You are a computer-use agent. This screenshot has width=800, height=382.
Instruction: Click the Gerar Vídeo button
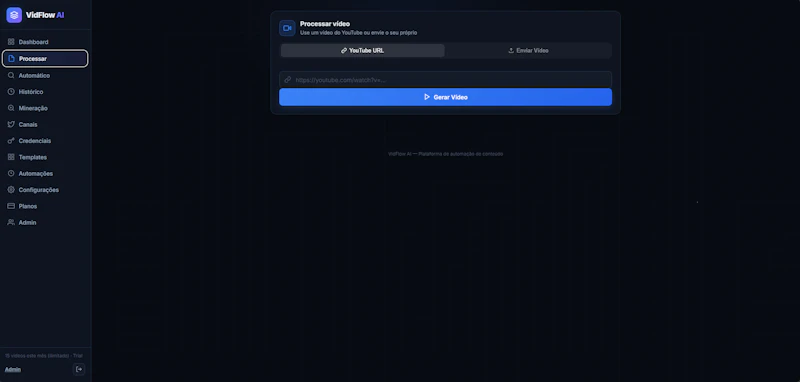(445, 97)
